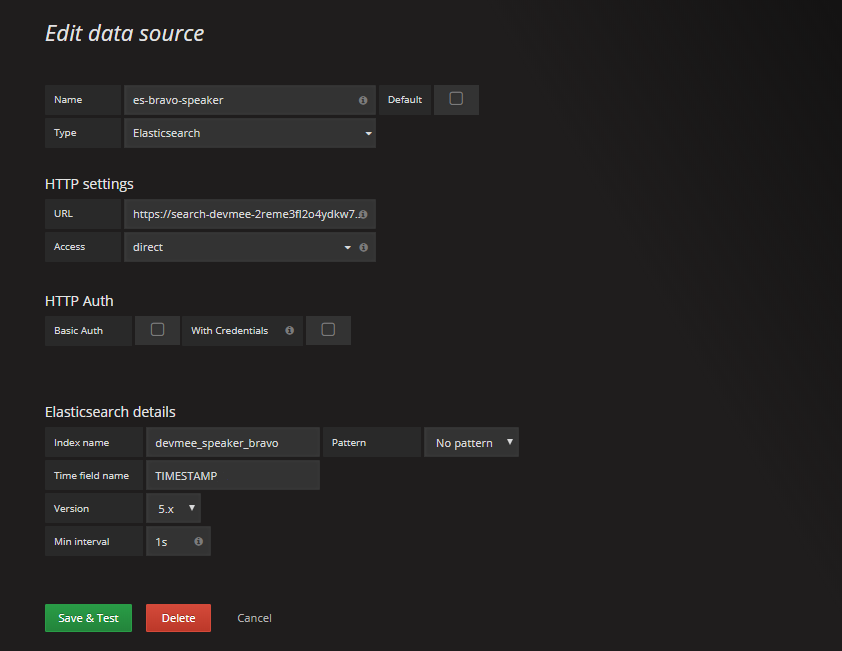
Task: Focus the Name field es-bravo-speaker
Action: click(238, 100)
